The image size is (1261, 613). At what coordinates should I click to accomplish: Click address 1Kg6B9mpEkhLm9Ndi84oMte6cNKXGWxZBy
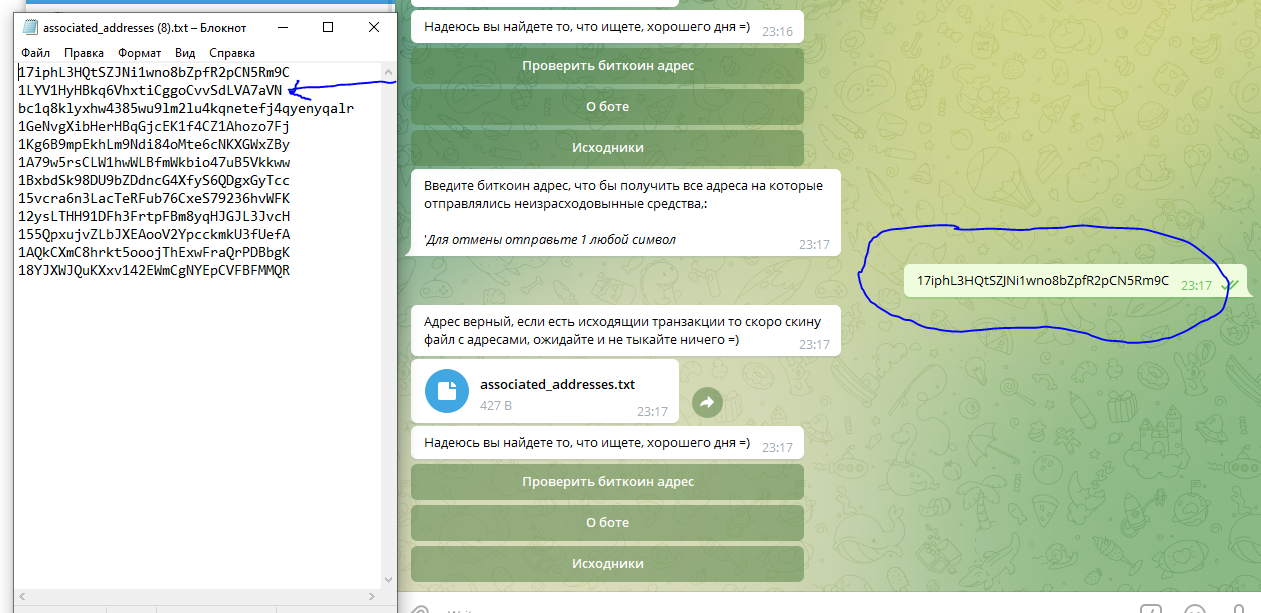point(154,144)
